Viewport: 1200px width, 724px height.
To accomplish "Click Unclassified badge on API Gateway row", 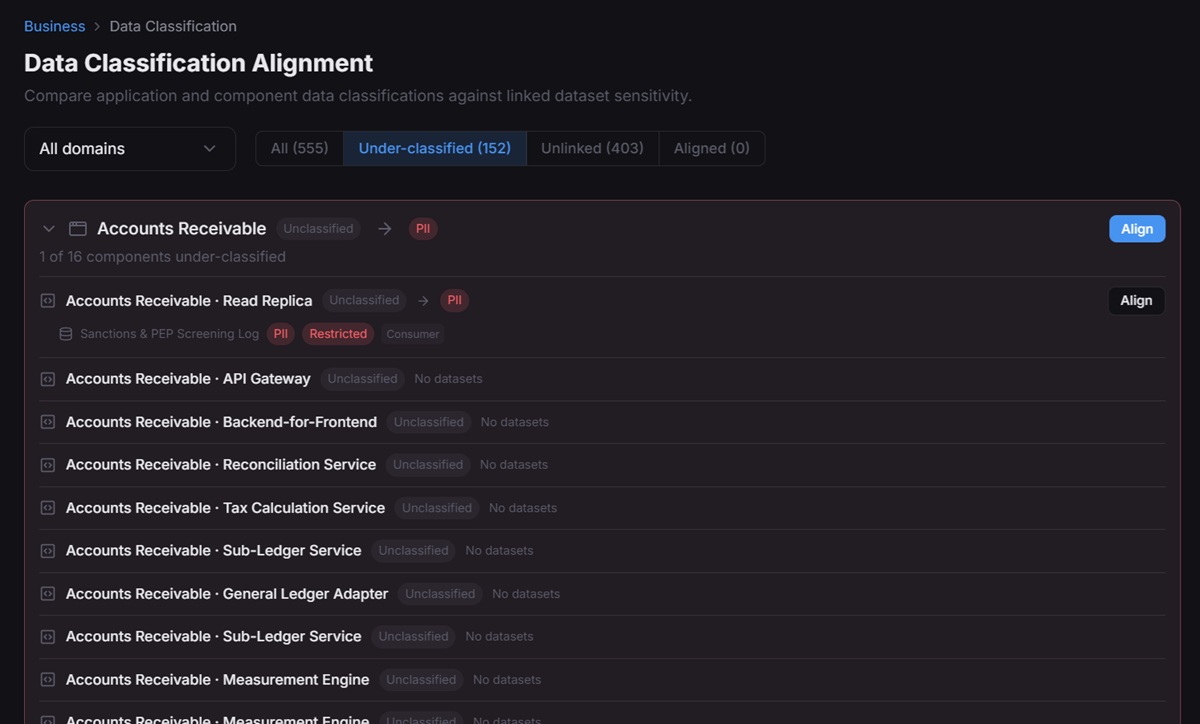I will pyautogui.click(x=362, y=379).
